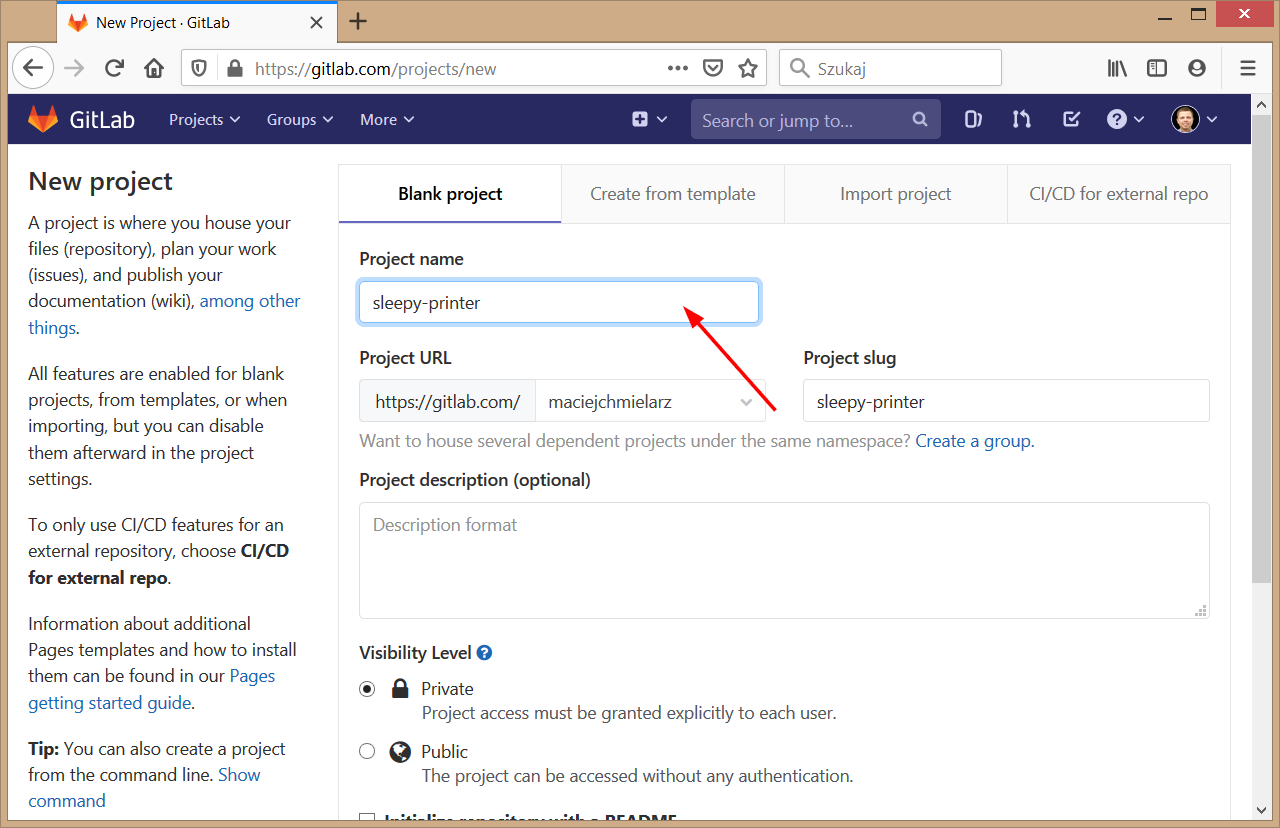The width and height of the screenshot is (1280, 828).
Task: Click inside the Project description text area
Action: coord(784,560)
